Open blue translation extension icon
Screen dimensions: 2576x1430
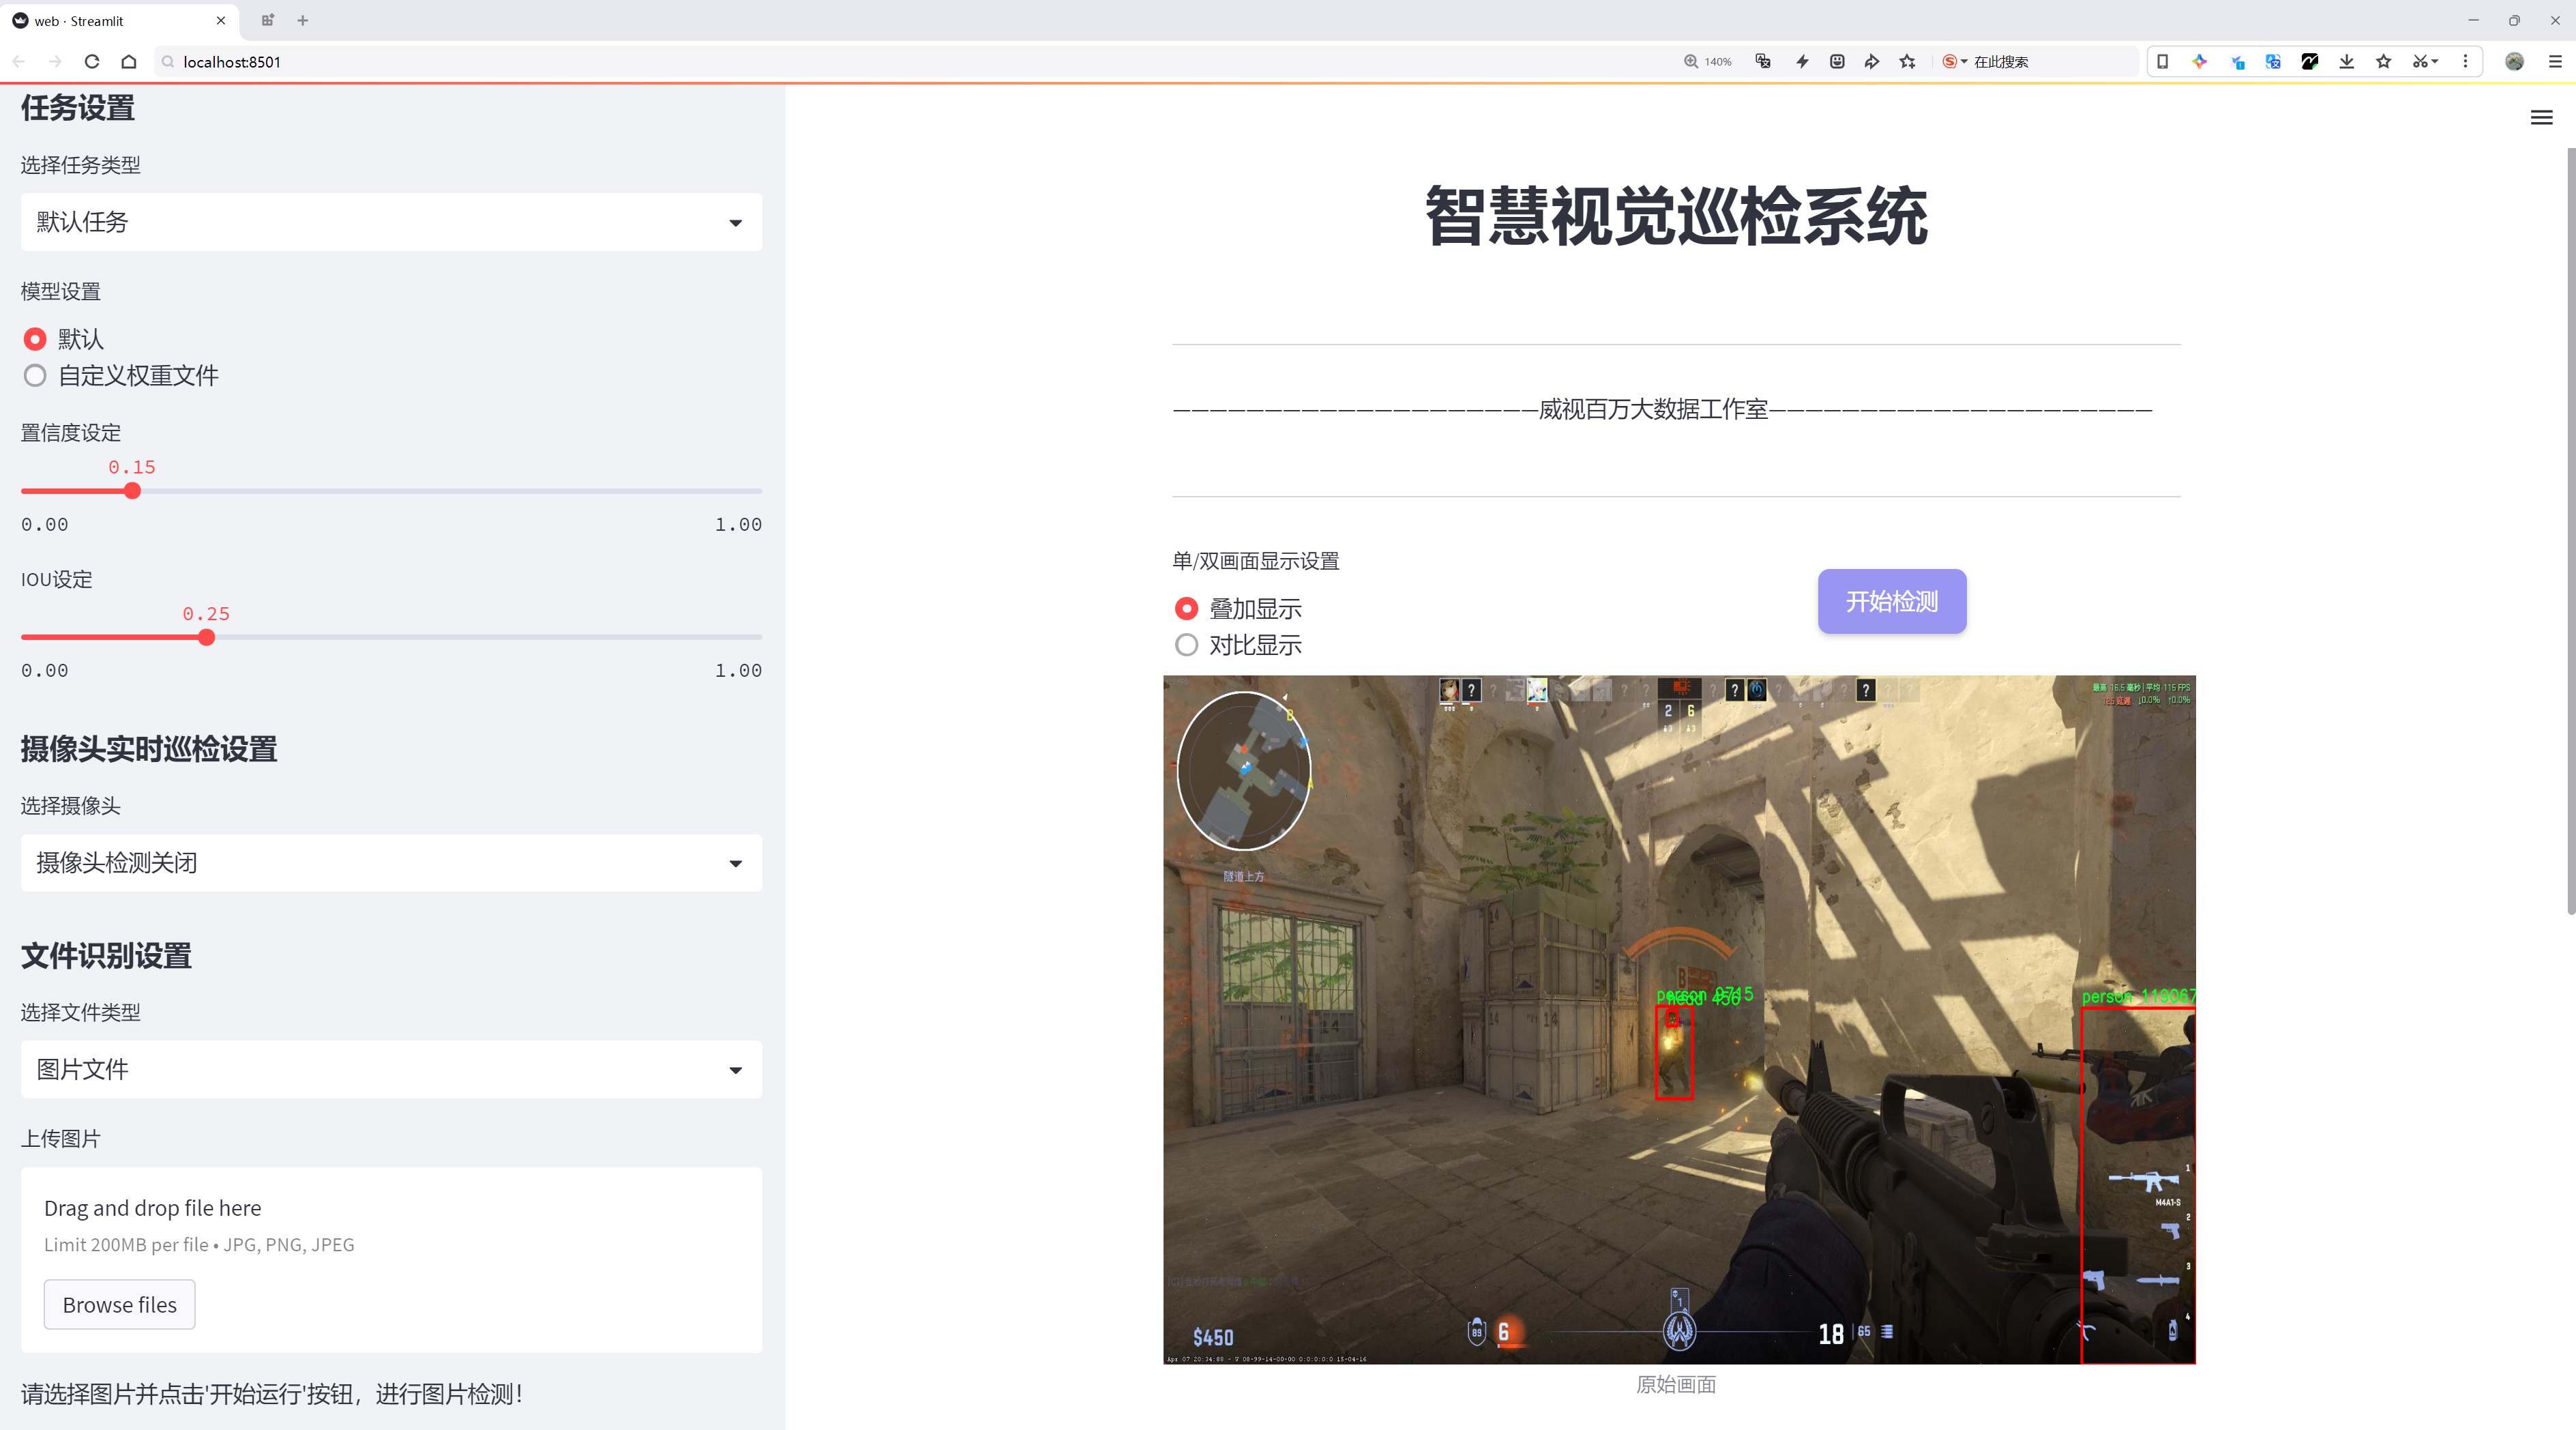tap(2273, 61)
